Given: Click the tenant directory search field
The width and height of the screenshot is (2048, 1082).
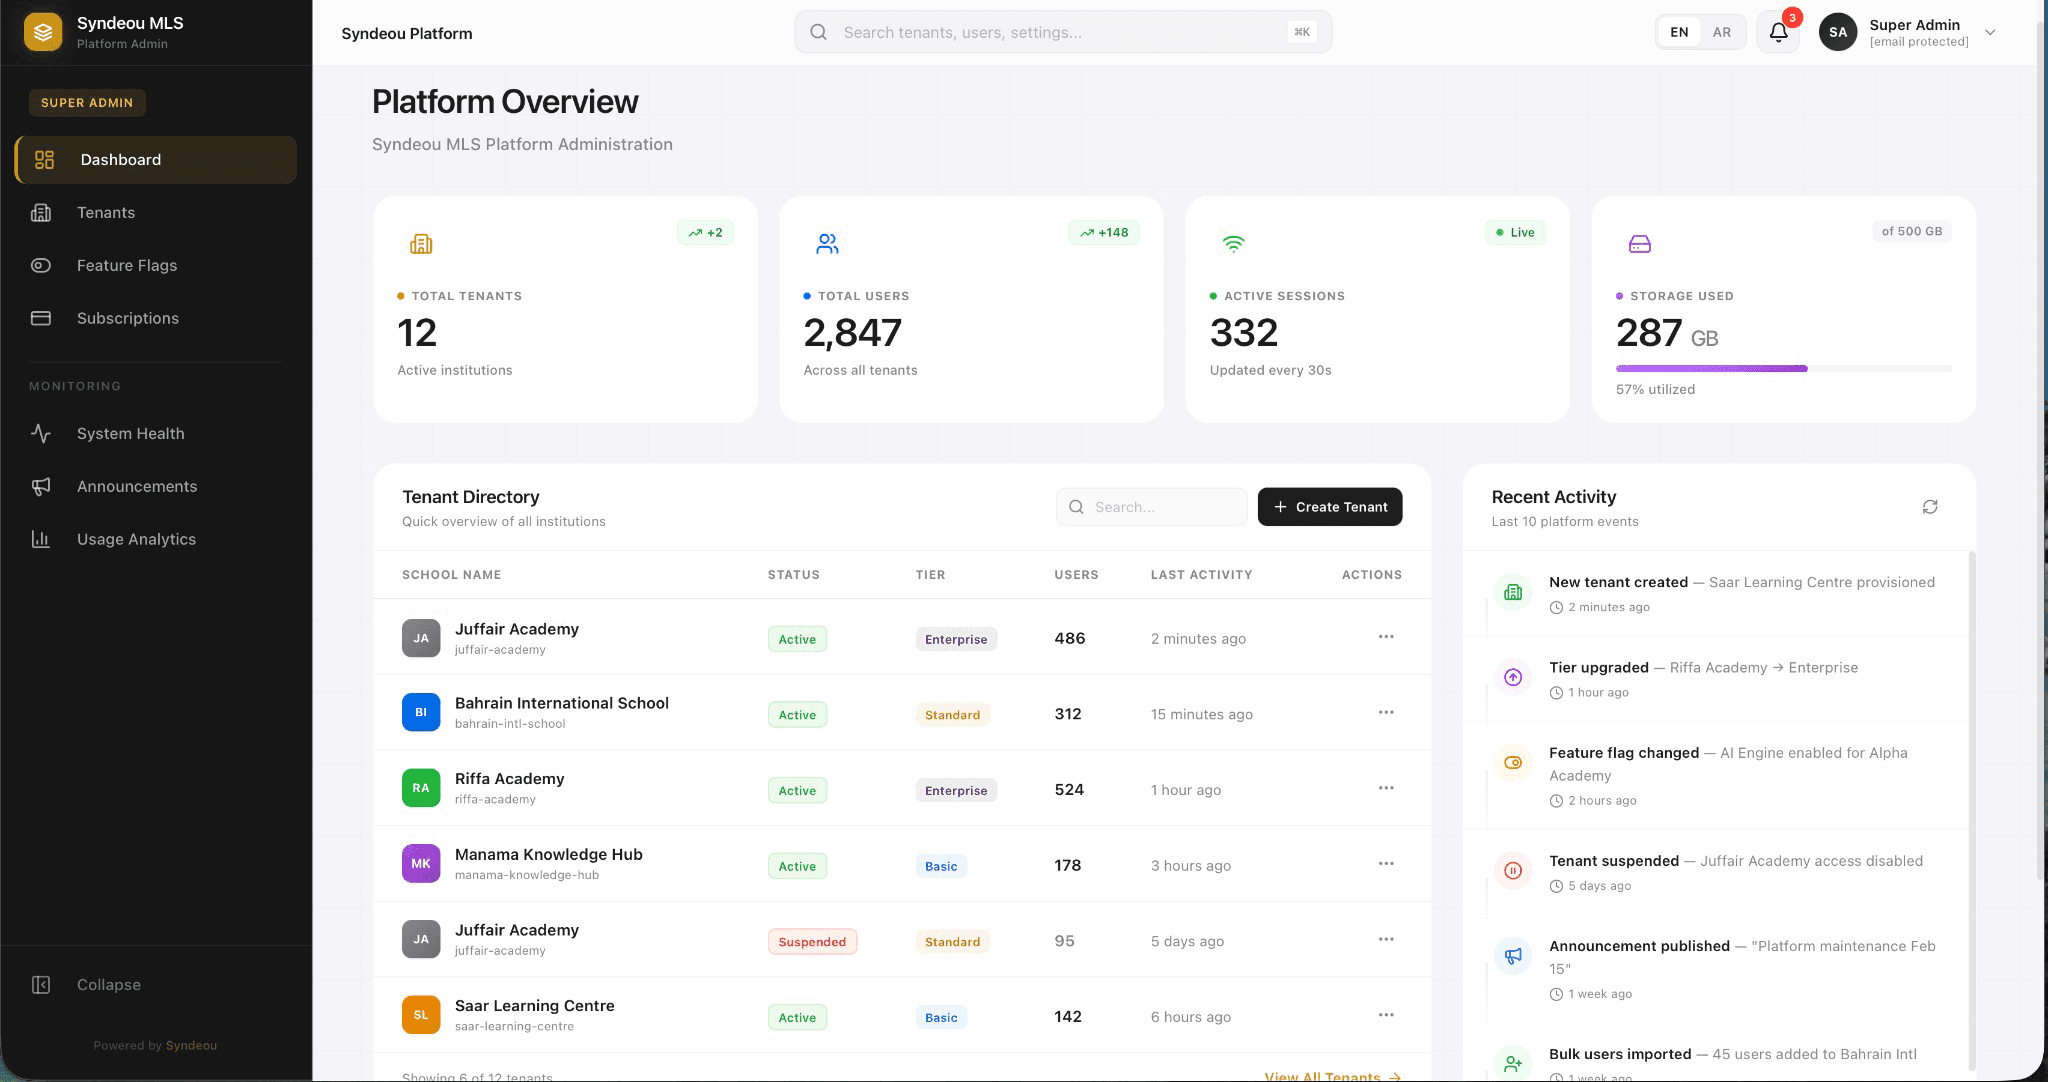Looking at the screenshot, I should coord(1151,507).
